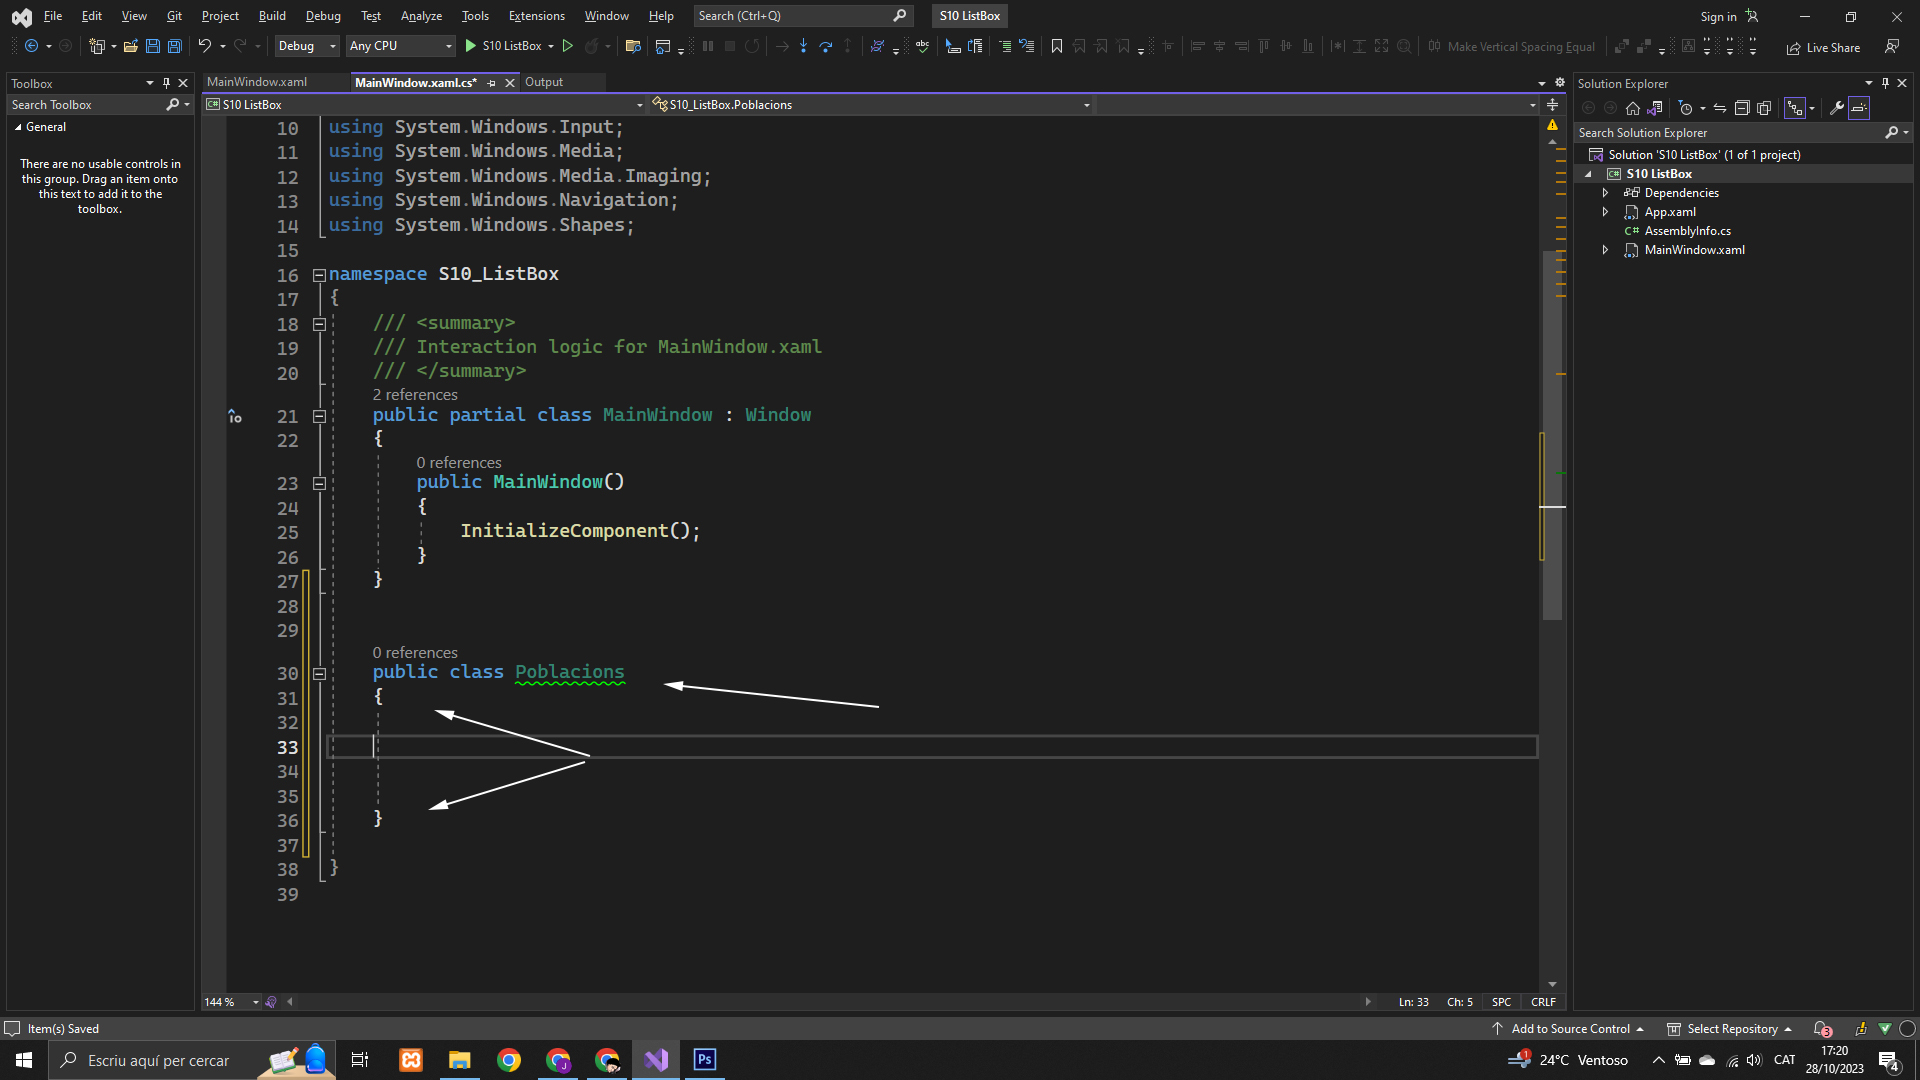This screenshot has height=1080, width=1920.
Task: Click the Undo arrow icon in the toolbar
Action: pyautogui.click(x=204, y=46)
